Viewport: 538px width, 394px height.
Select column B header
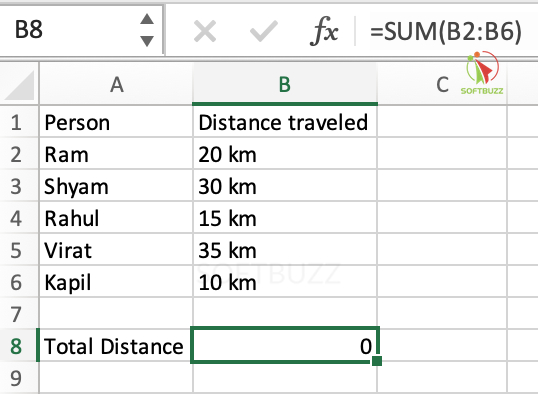[x=285, y=84]
